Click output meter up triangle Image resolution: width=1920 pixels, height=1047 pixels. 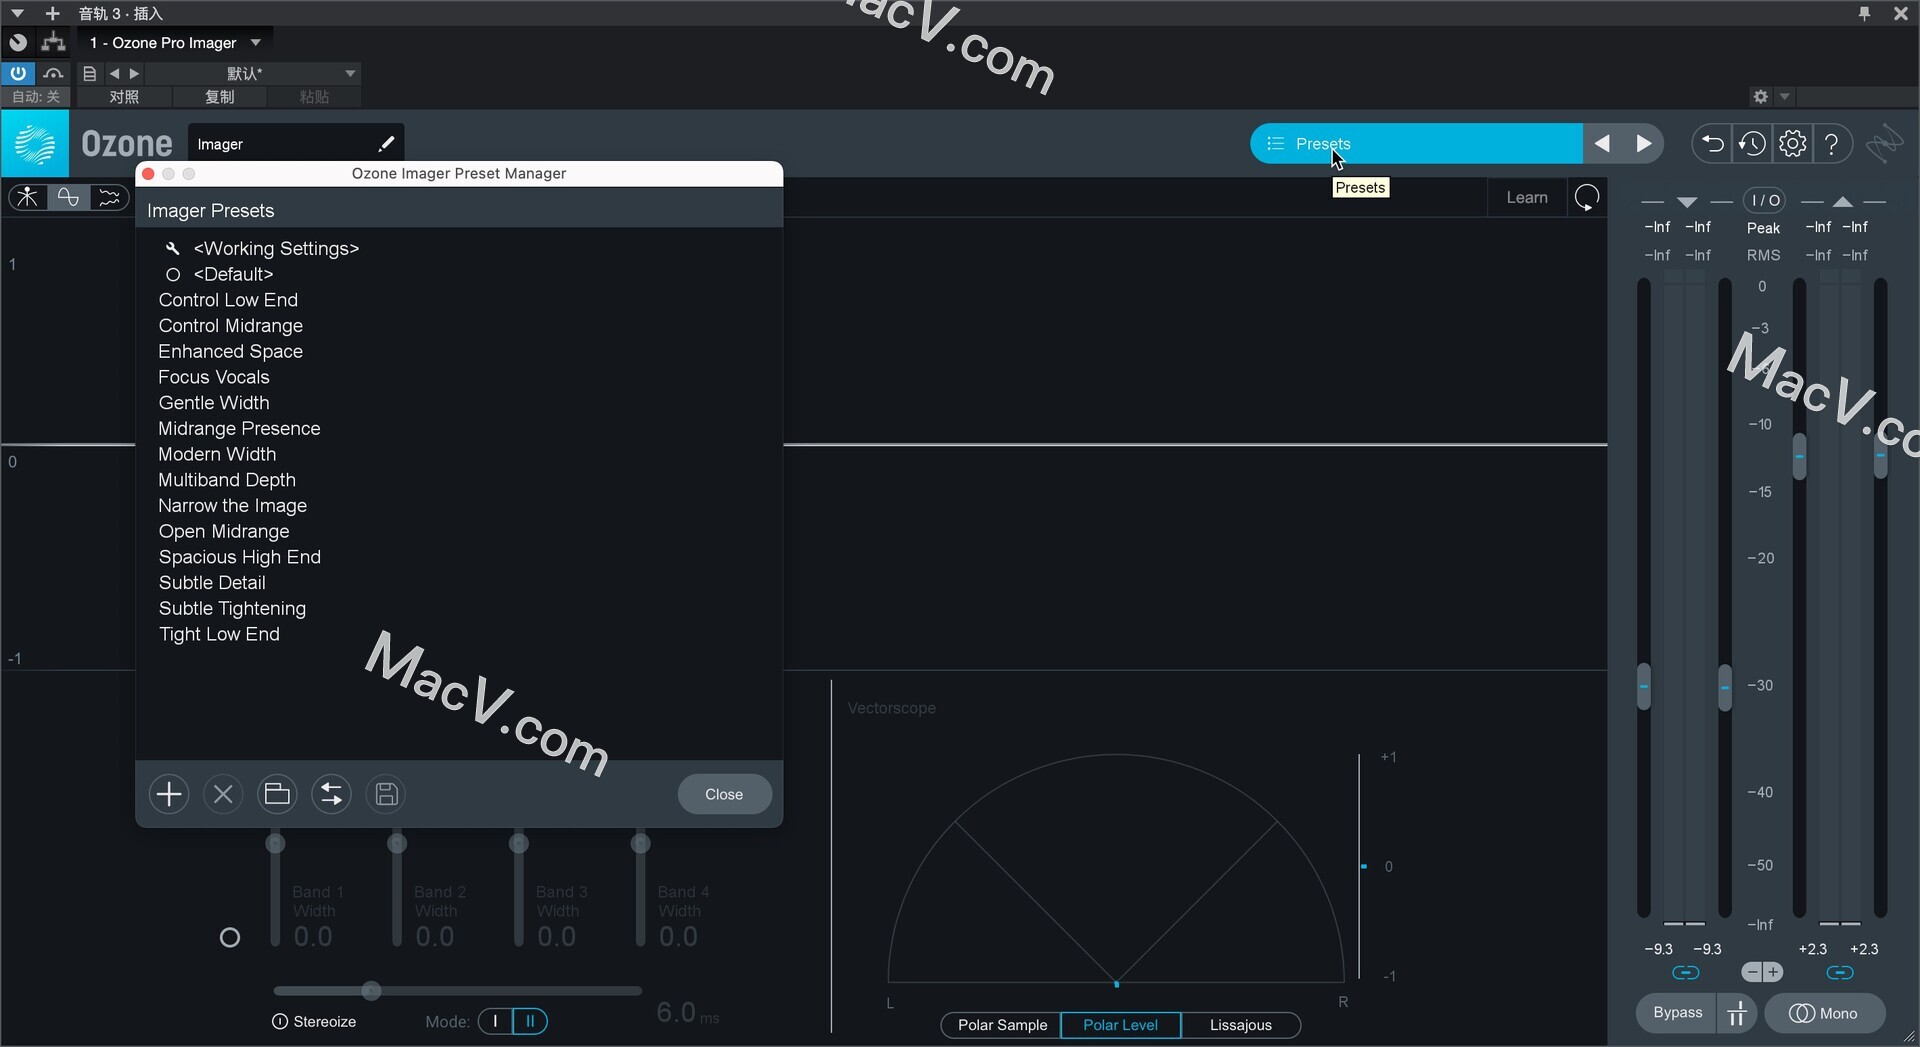1842,201
